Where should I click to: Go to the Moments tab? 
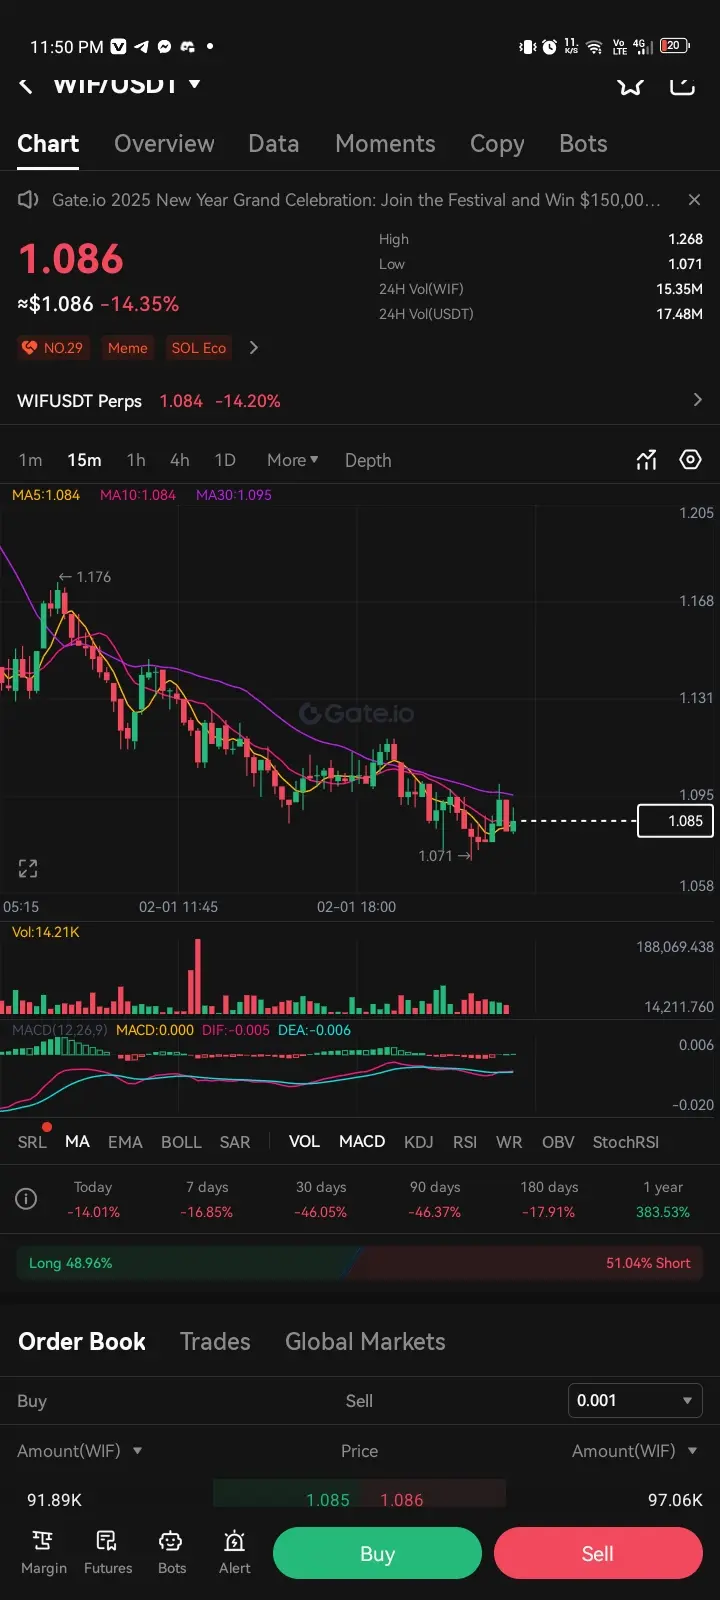pyautogui.click(x=385, y=144)
